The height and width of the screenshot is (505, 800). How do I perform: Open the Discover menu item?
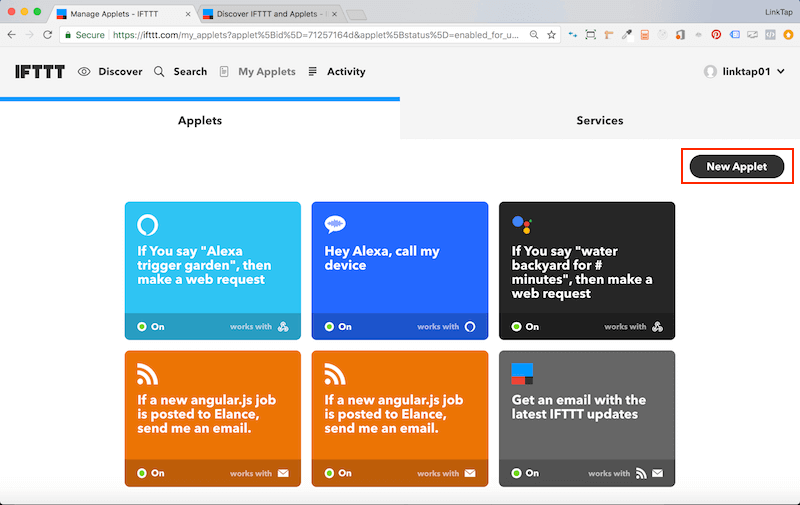pyautogui.click(x=120, y=71)
